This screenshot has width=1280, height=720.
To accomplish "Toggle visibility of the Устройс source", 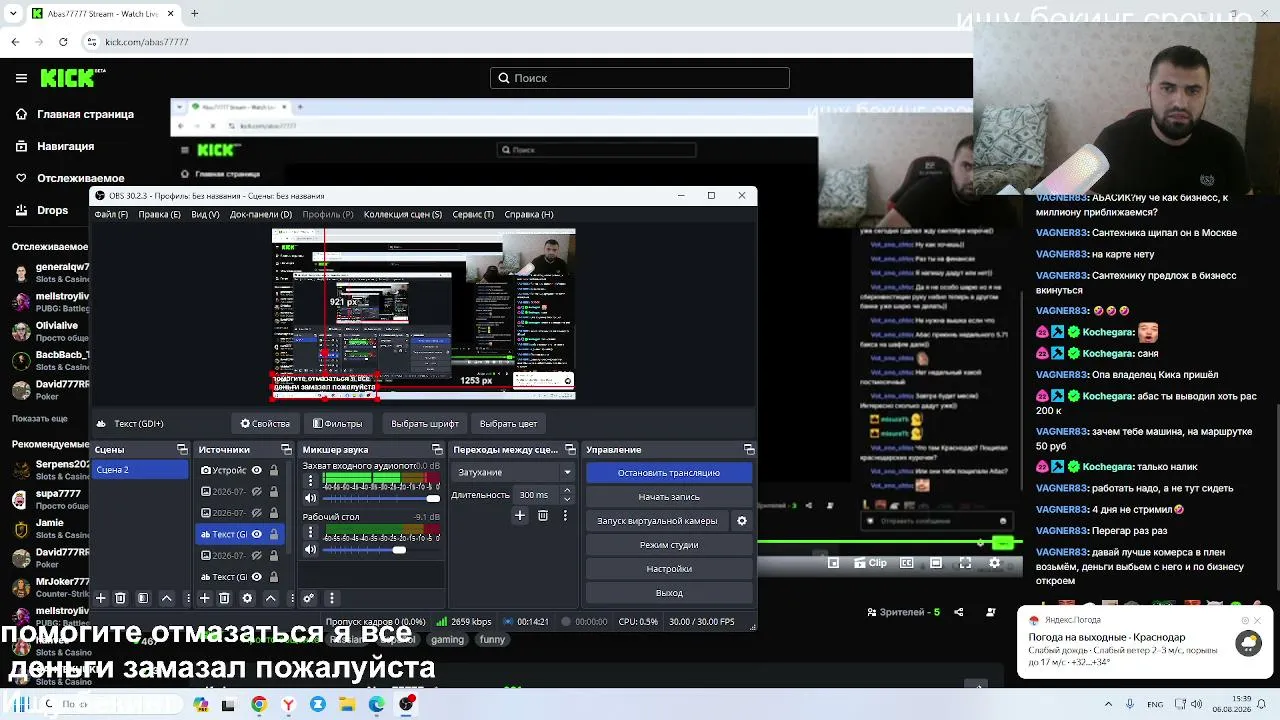I will tap(257, 470).
